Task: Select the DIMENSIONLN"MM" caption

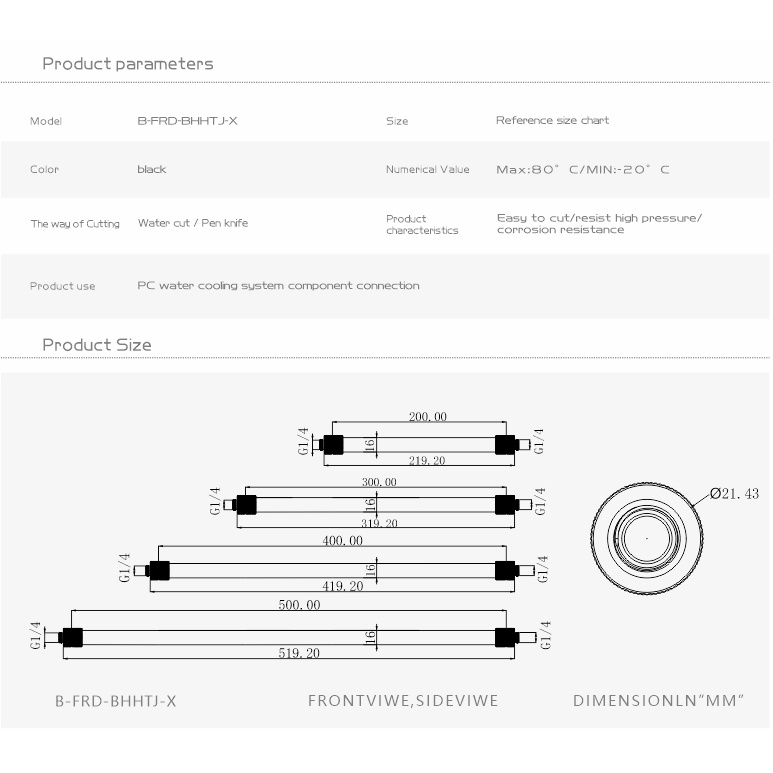Action: (658, 701)
